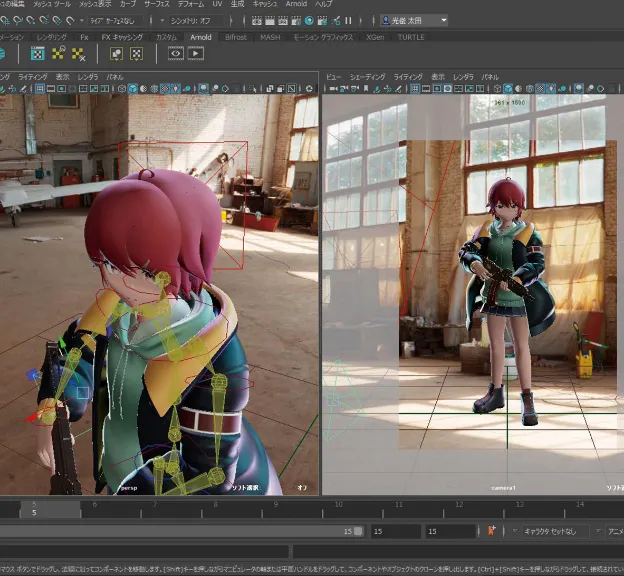Screen dimensions: 624x576
Task: Open live surface field ライブ サーフェスなし
Action: 117,20
